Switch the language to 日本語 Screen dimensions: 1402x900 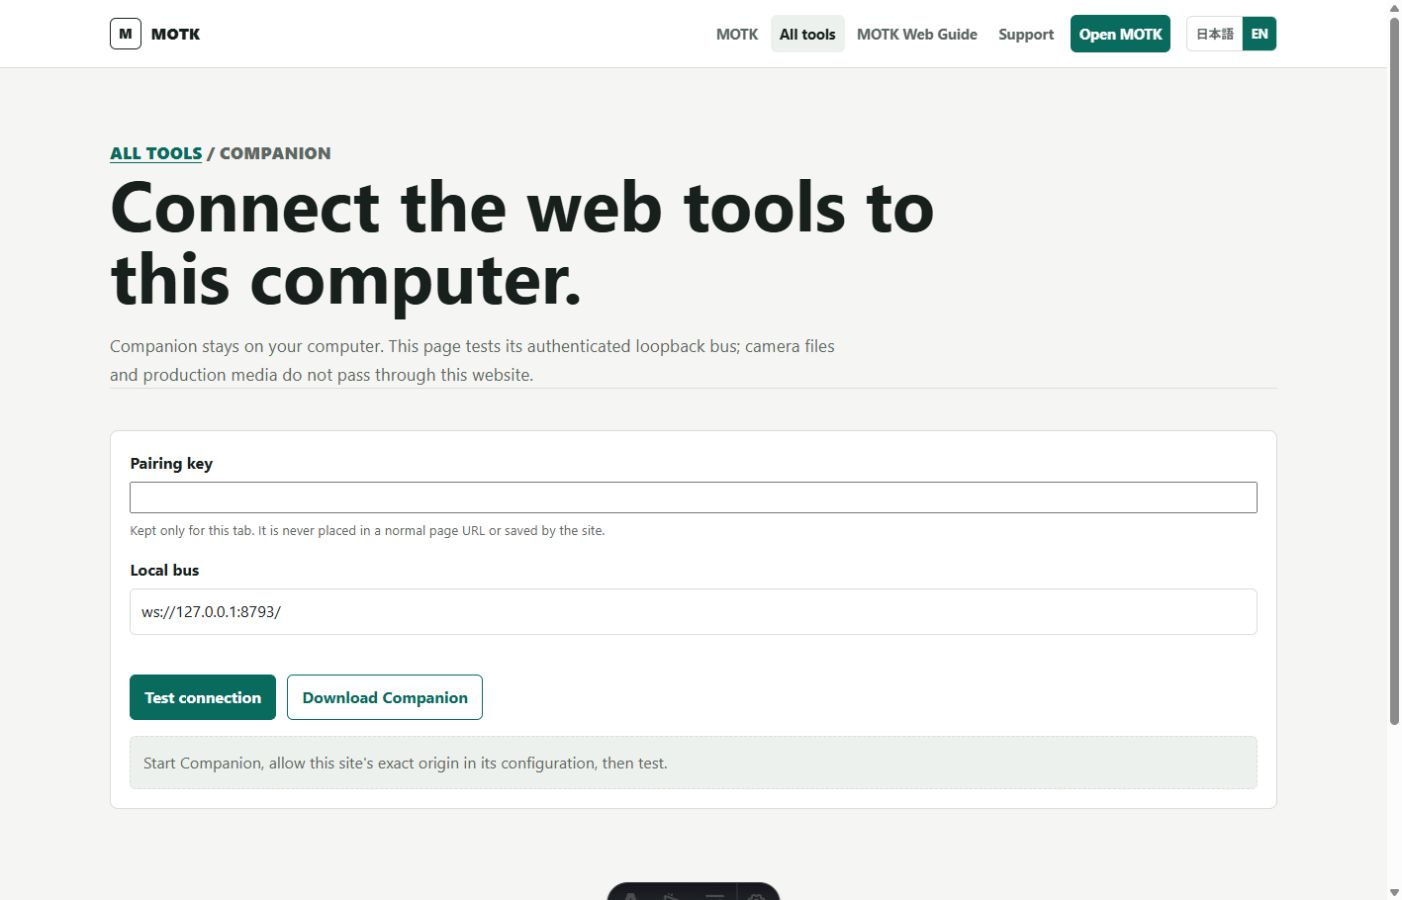[x=1215, y=34]
